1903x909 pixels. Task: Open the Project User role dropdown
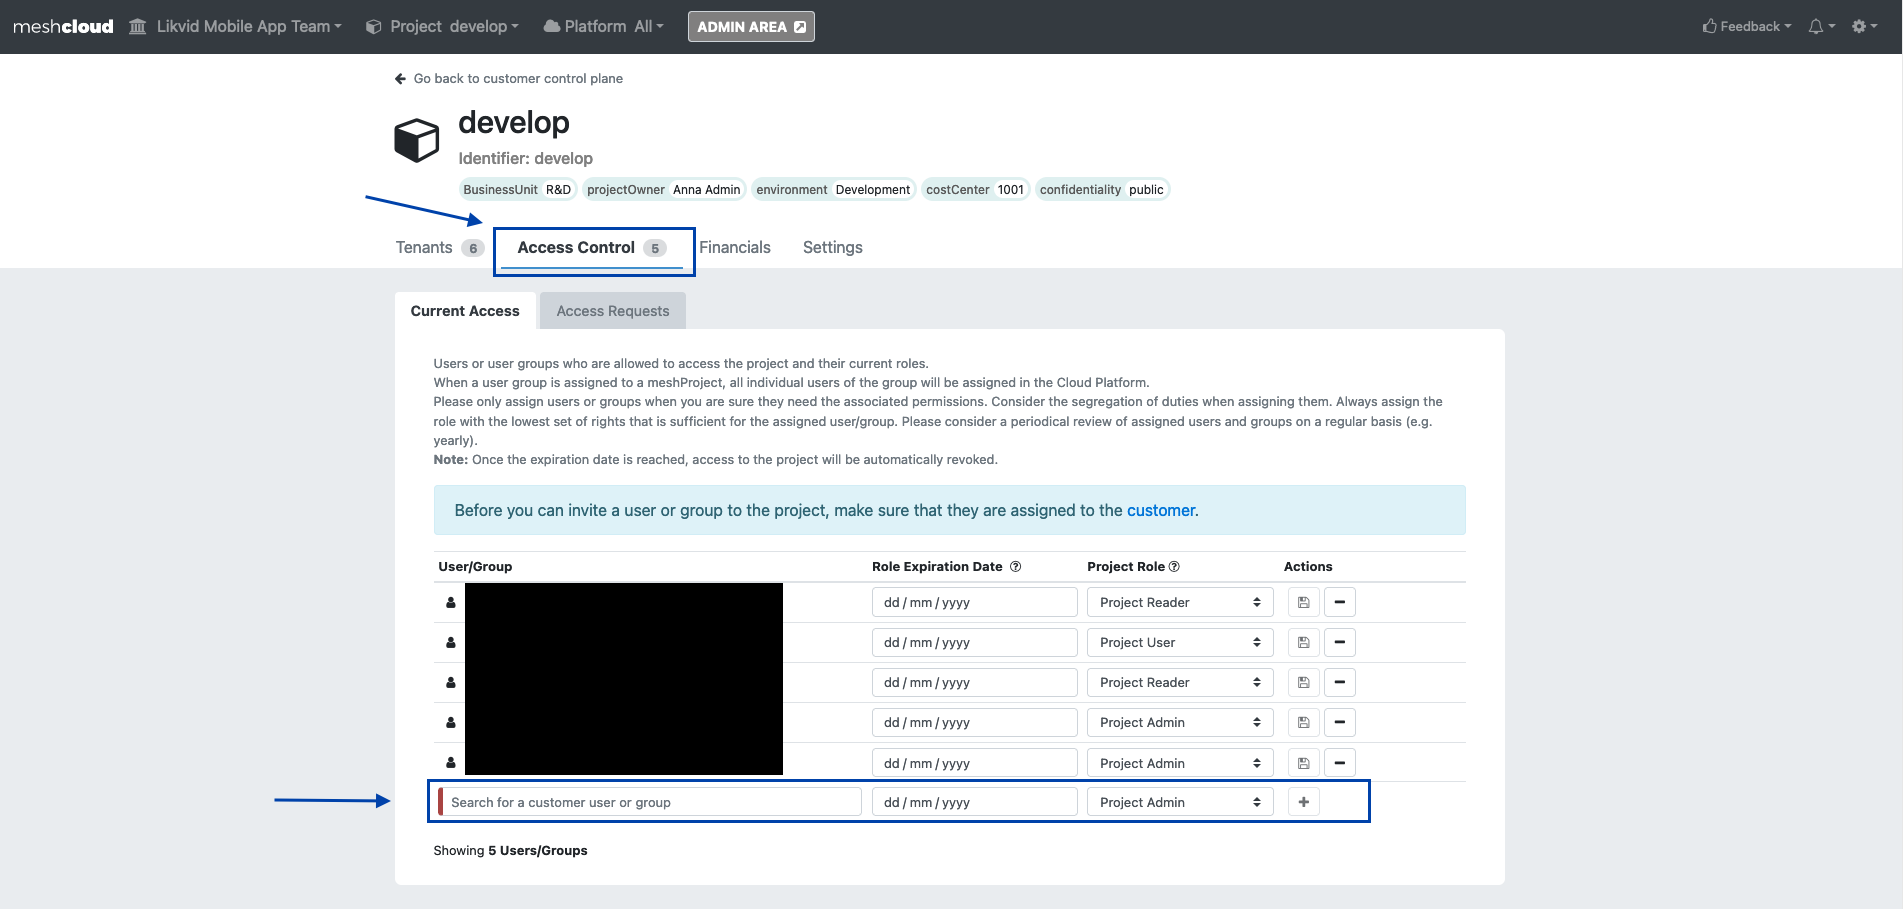pyautogui.click(x=1180, y=643)
